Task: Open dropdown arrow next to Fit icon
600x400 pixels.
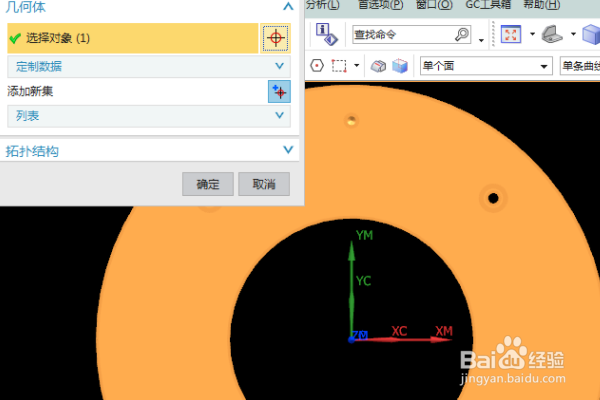Action: (x=532, y=34)
